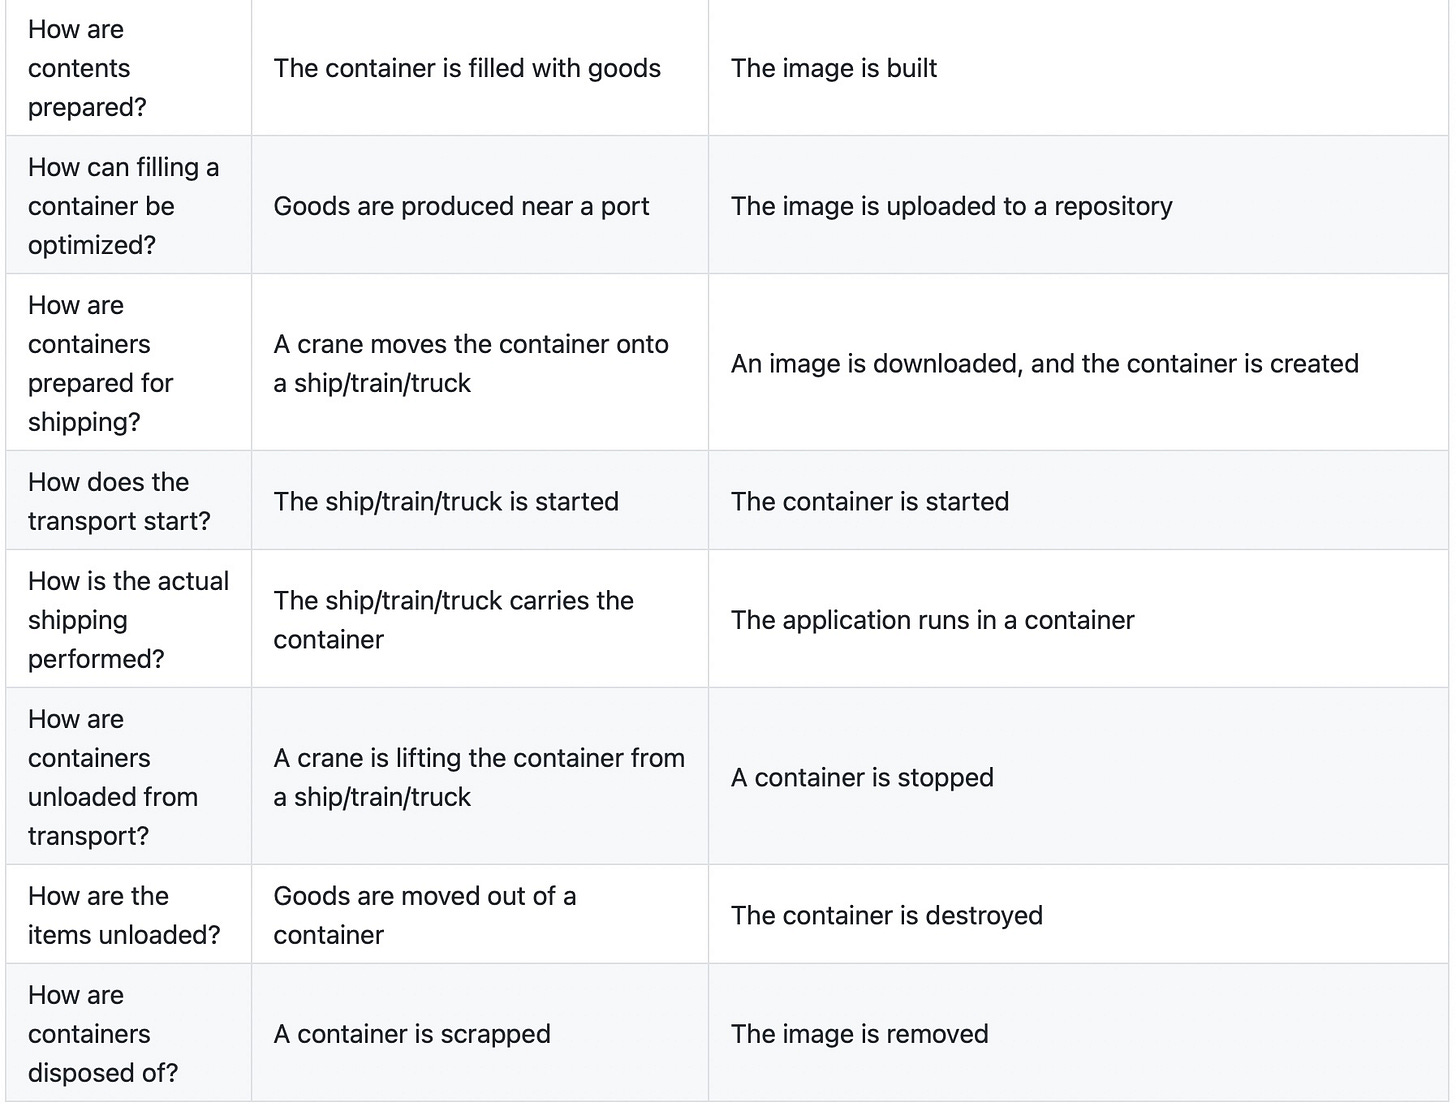Image resolution: width=1456 pixels, height=1107 pixels.
Task: Click 'A container is stopped' cell
Action: [1078, 776]
